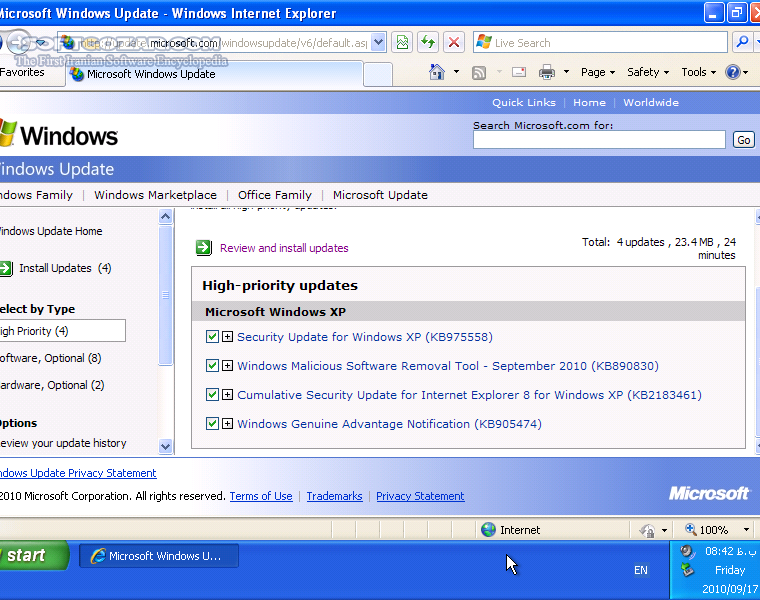Click the Quick Links header link
Image resolution: width=760 pixels, height=600 pixels.
click(x=523, y=102)
